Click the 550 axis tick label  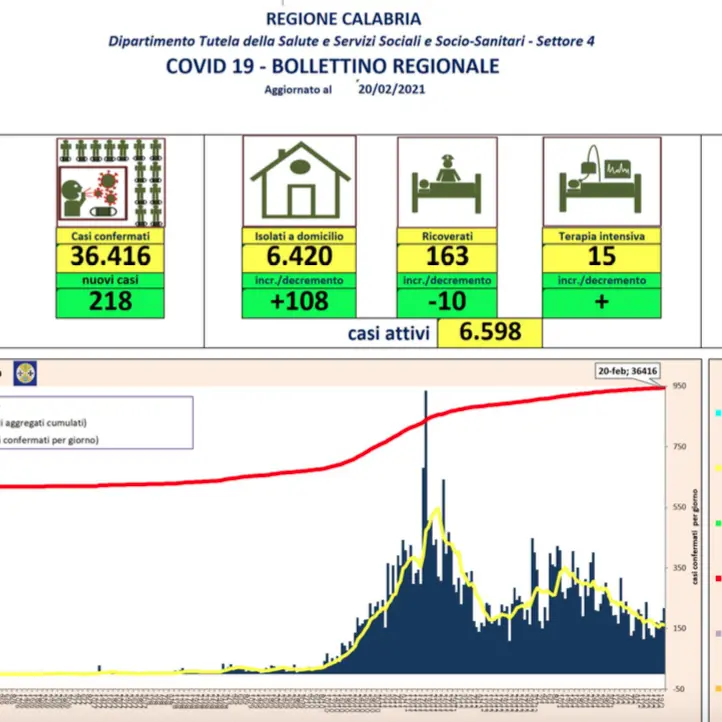click(x=680, y=507)
